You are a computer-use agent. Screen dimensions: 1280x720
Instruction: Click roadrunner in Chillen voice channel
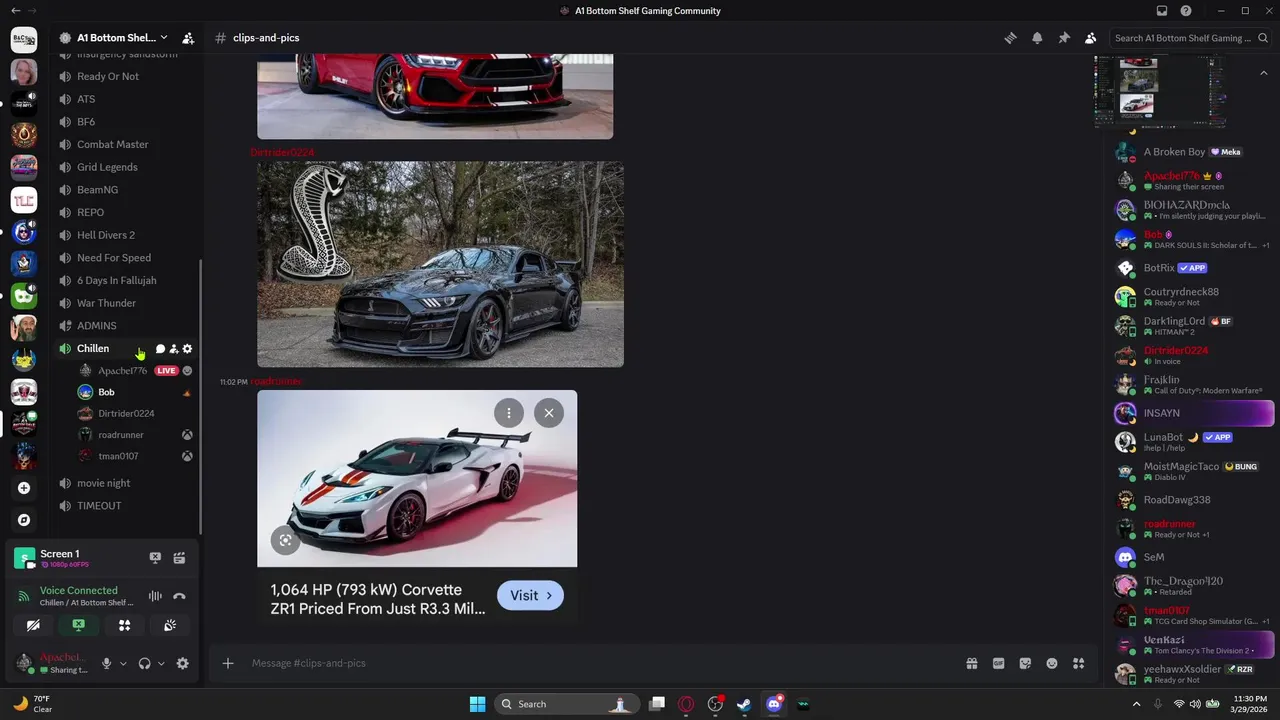click(135, 435)
